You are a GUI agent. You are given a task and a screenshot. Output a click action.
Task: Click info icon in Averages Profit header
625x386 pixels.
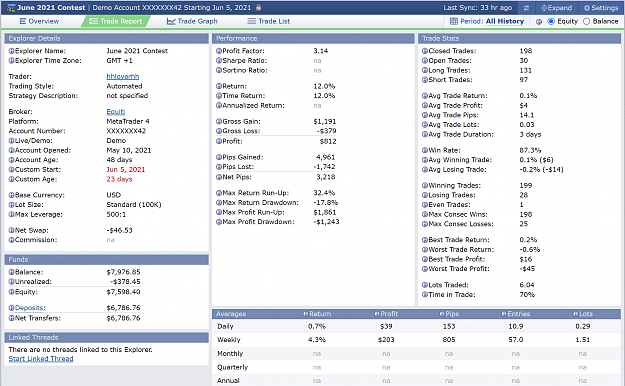377,314
